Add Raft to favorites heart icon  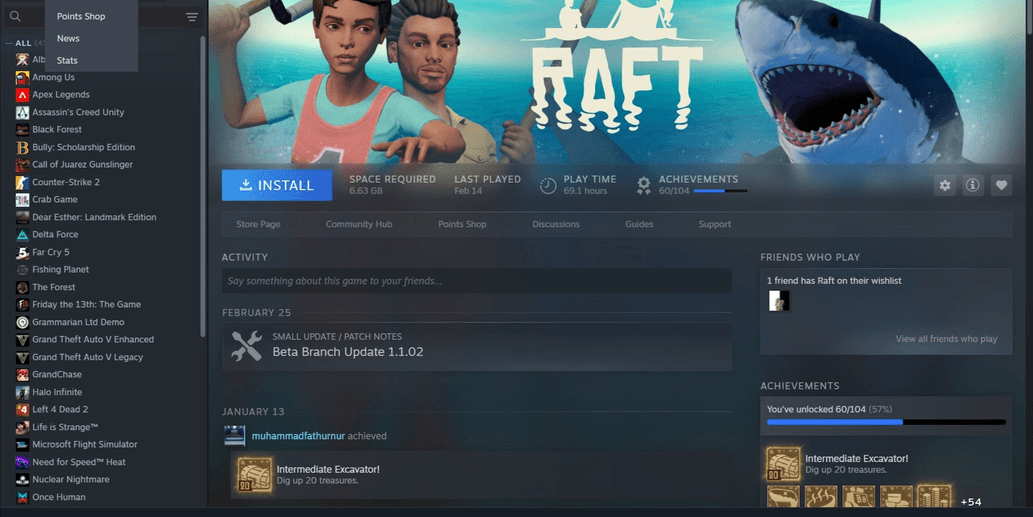click(1001, 186)
